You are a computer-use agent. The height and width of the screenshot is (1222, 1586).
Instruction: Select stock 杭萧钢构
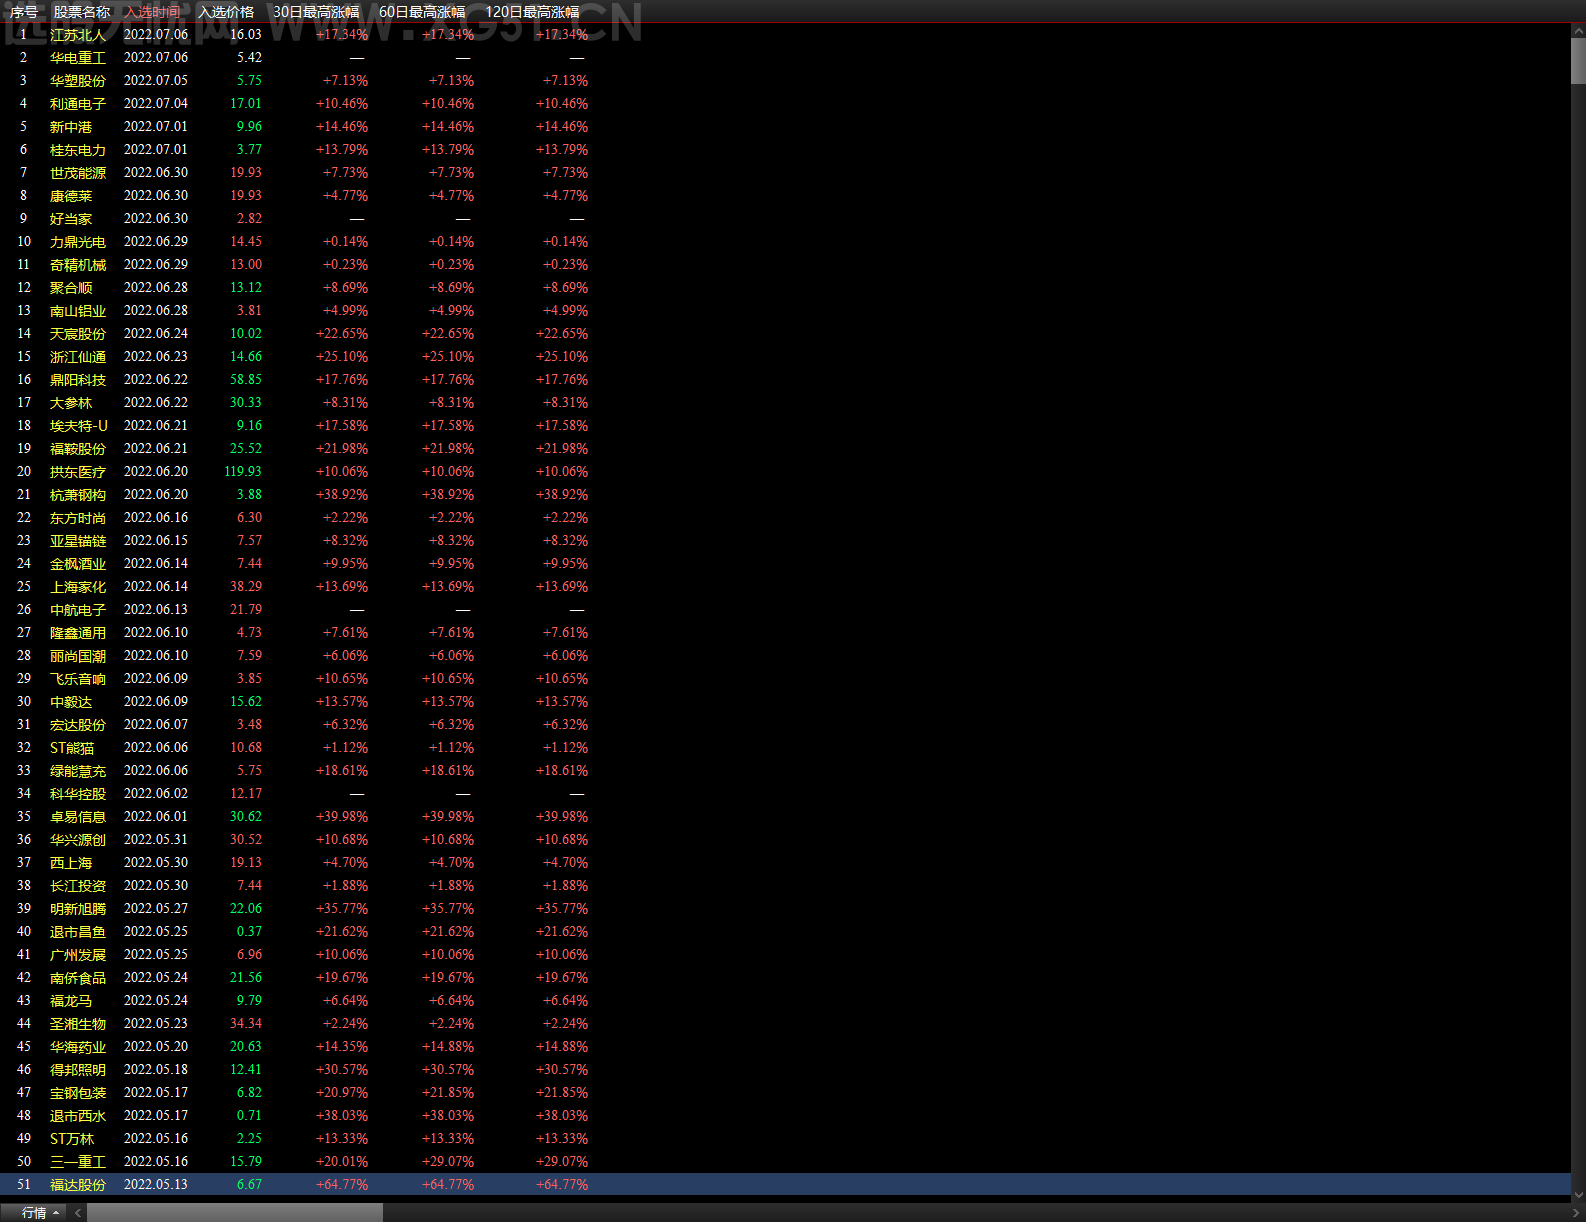(78, 495)
